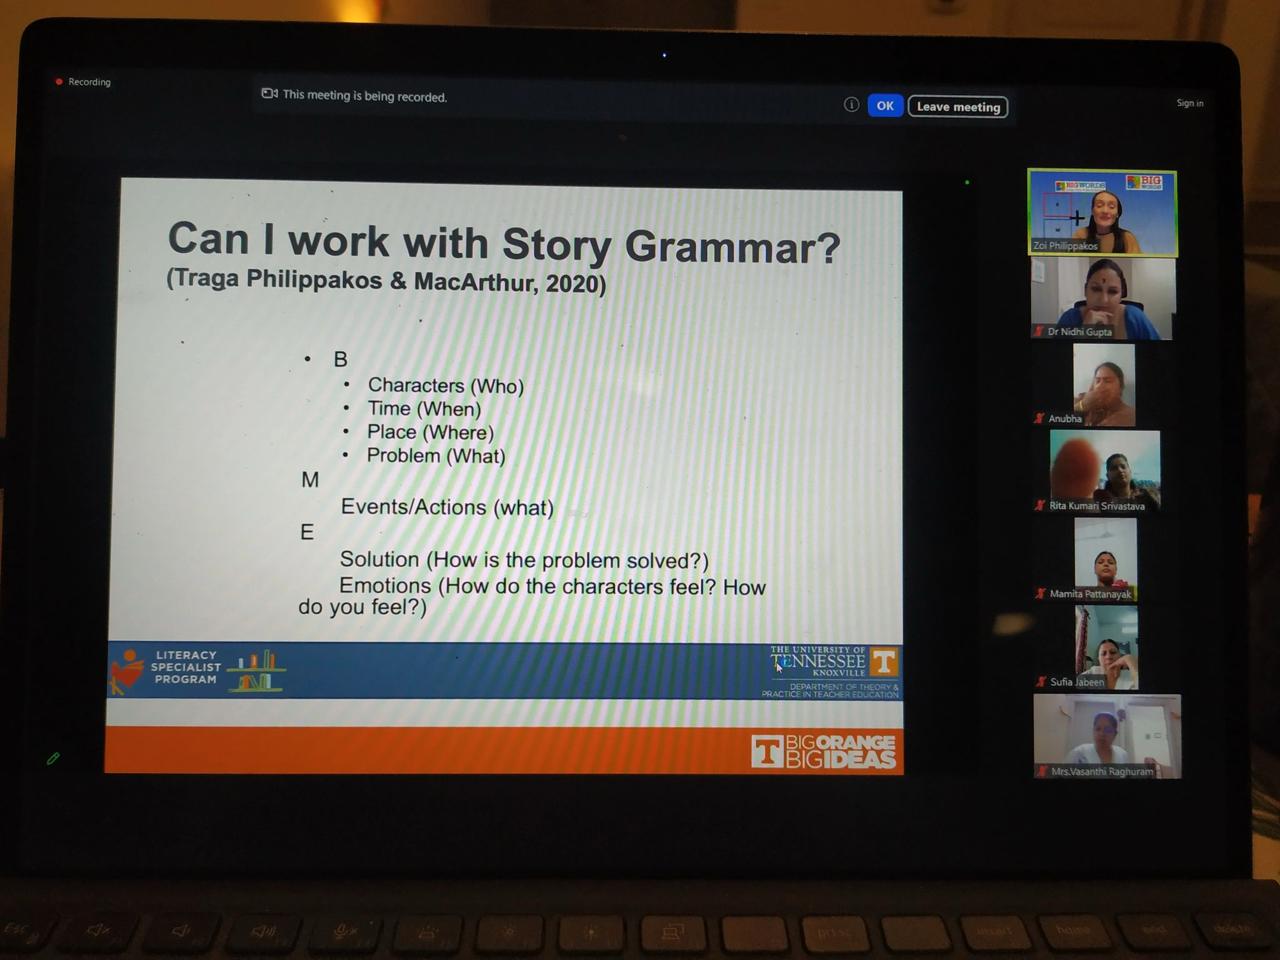Image resolution: width=1280 pixels, height=960 pixels.
Task: Click the Leave meeting button
Action: pyautogui.click(x=958, y=107)
